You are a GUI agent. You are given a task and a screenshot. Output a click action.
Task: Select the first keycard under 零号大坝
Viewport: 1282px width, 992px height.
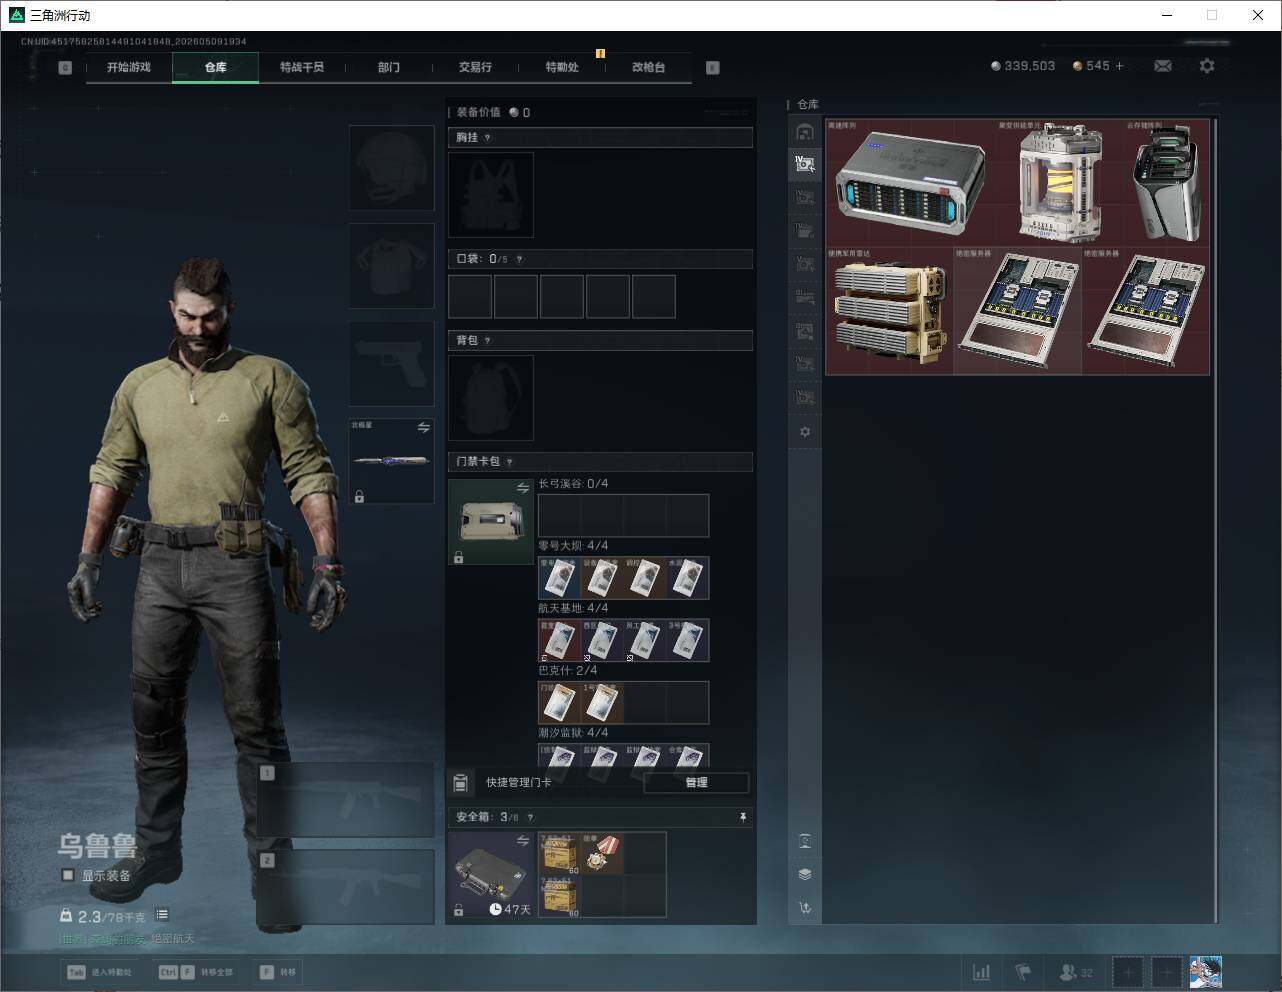tap(560, 578)
